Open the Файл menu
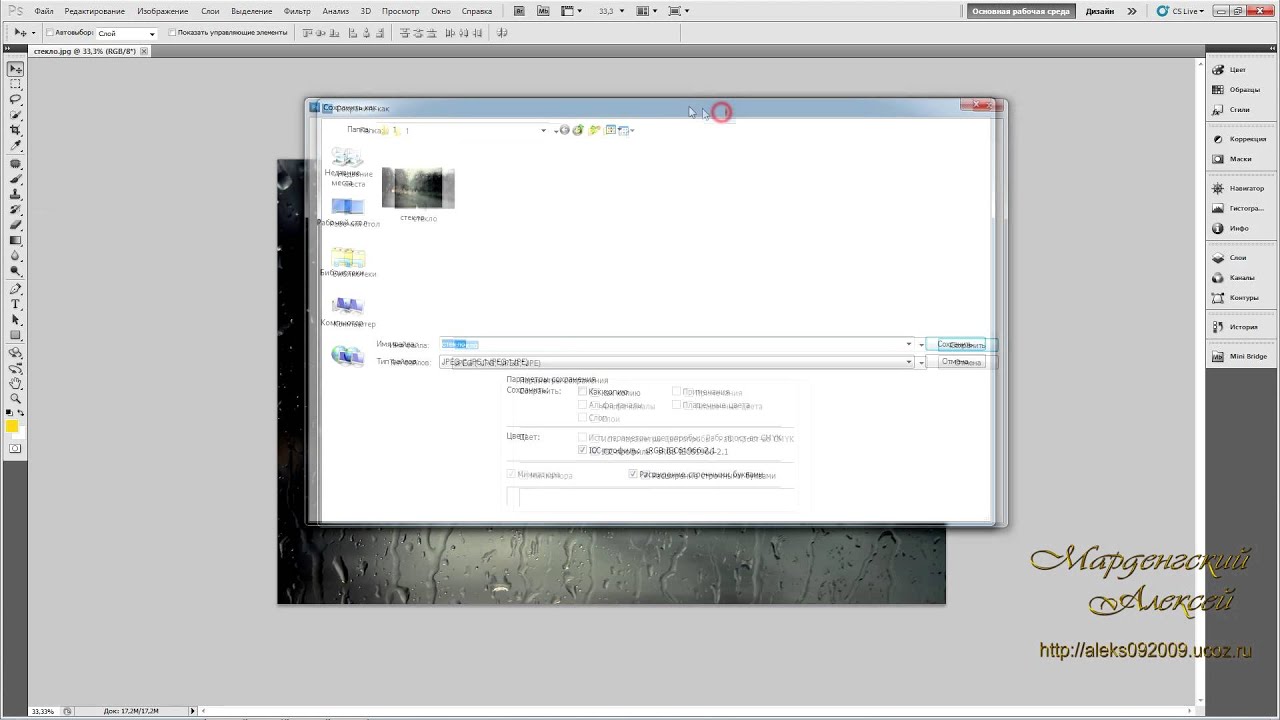This screenshot has width=1280, height=720. tap(43, 11)
